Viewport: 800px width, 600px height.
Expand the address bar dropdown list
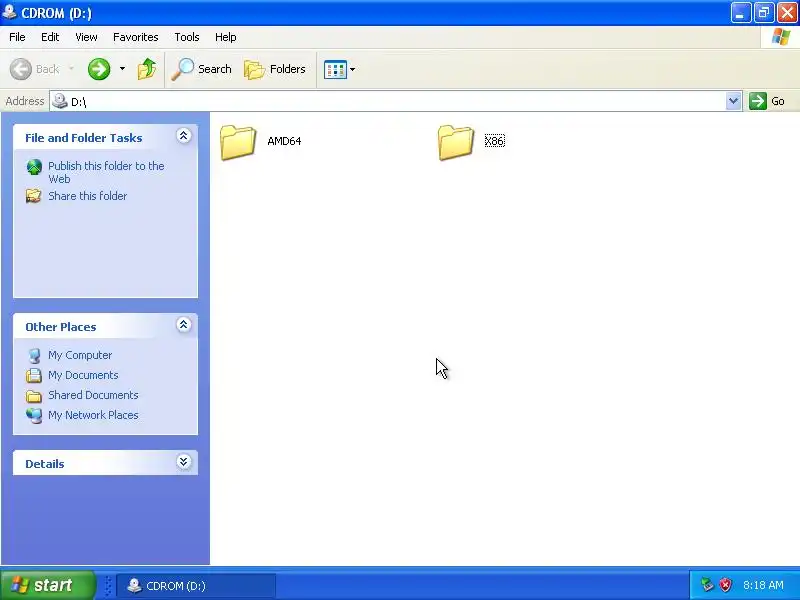733,101
